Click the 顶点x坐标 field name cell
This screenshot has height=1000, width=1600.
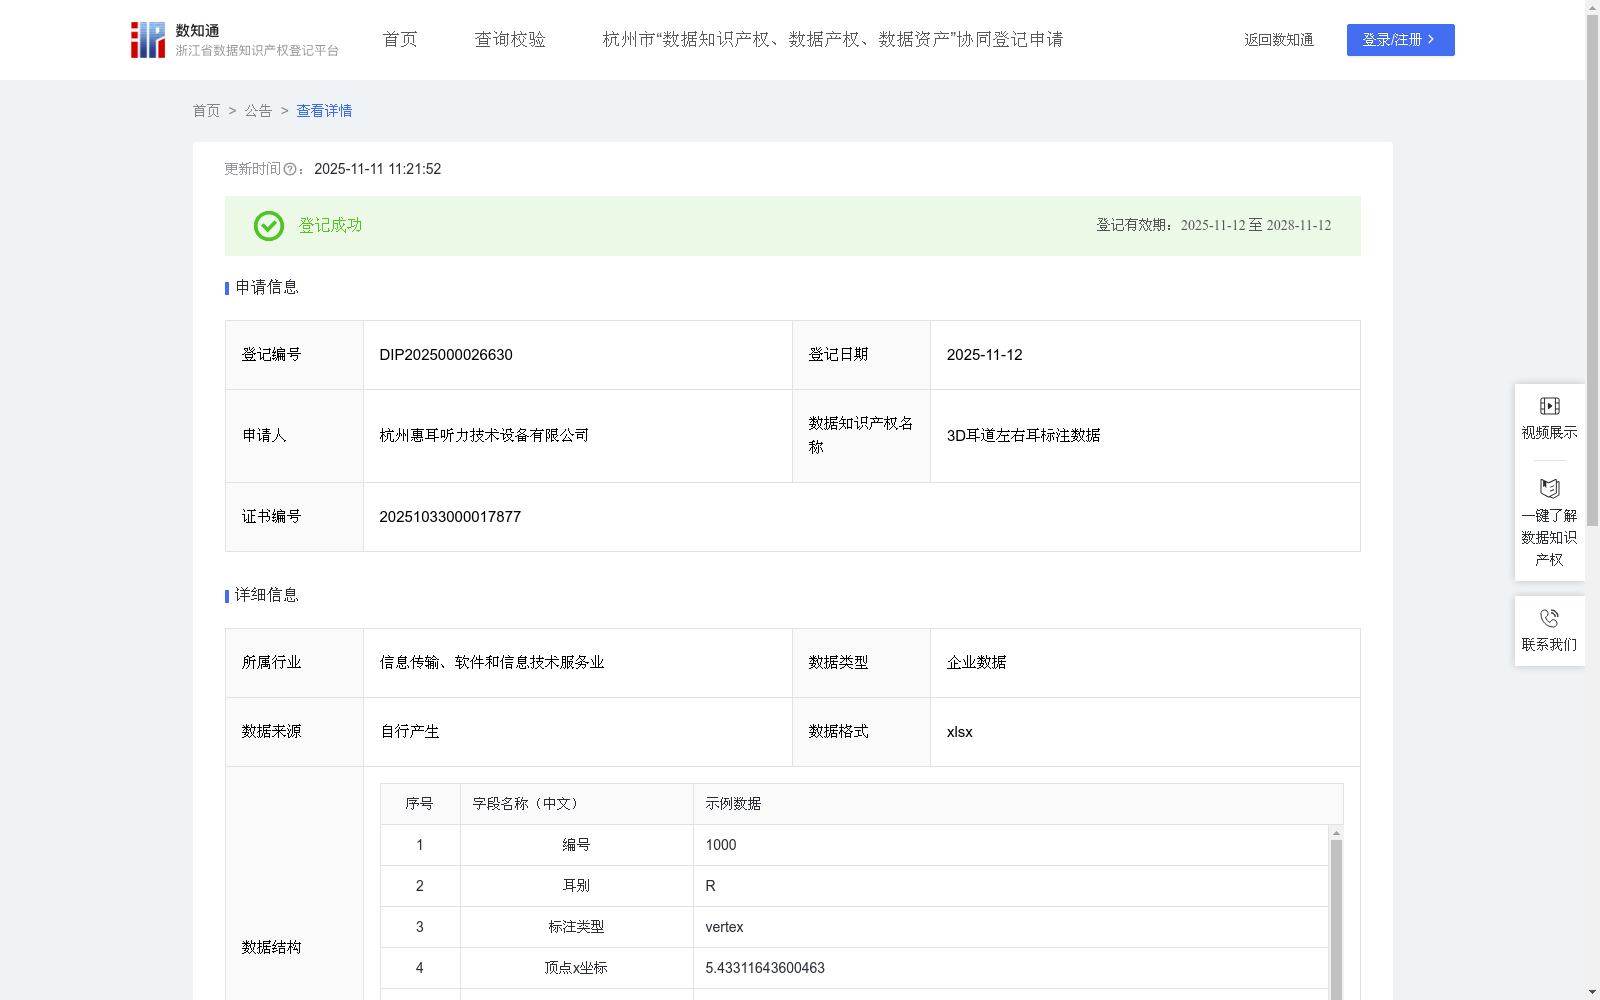click(x=576, y=968)
